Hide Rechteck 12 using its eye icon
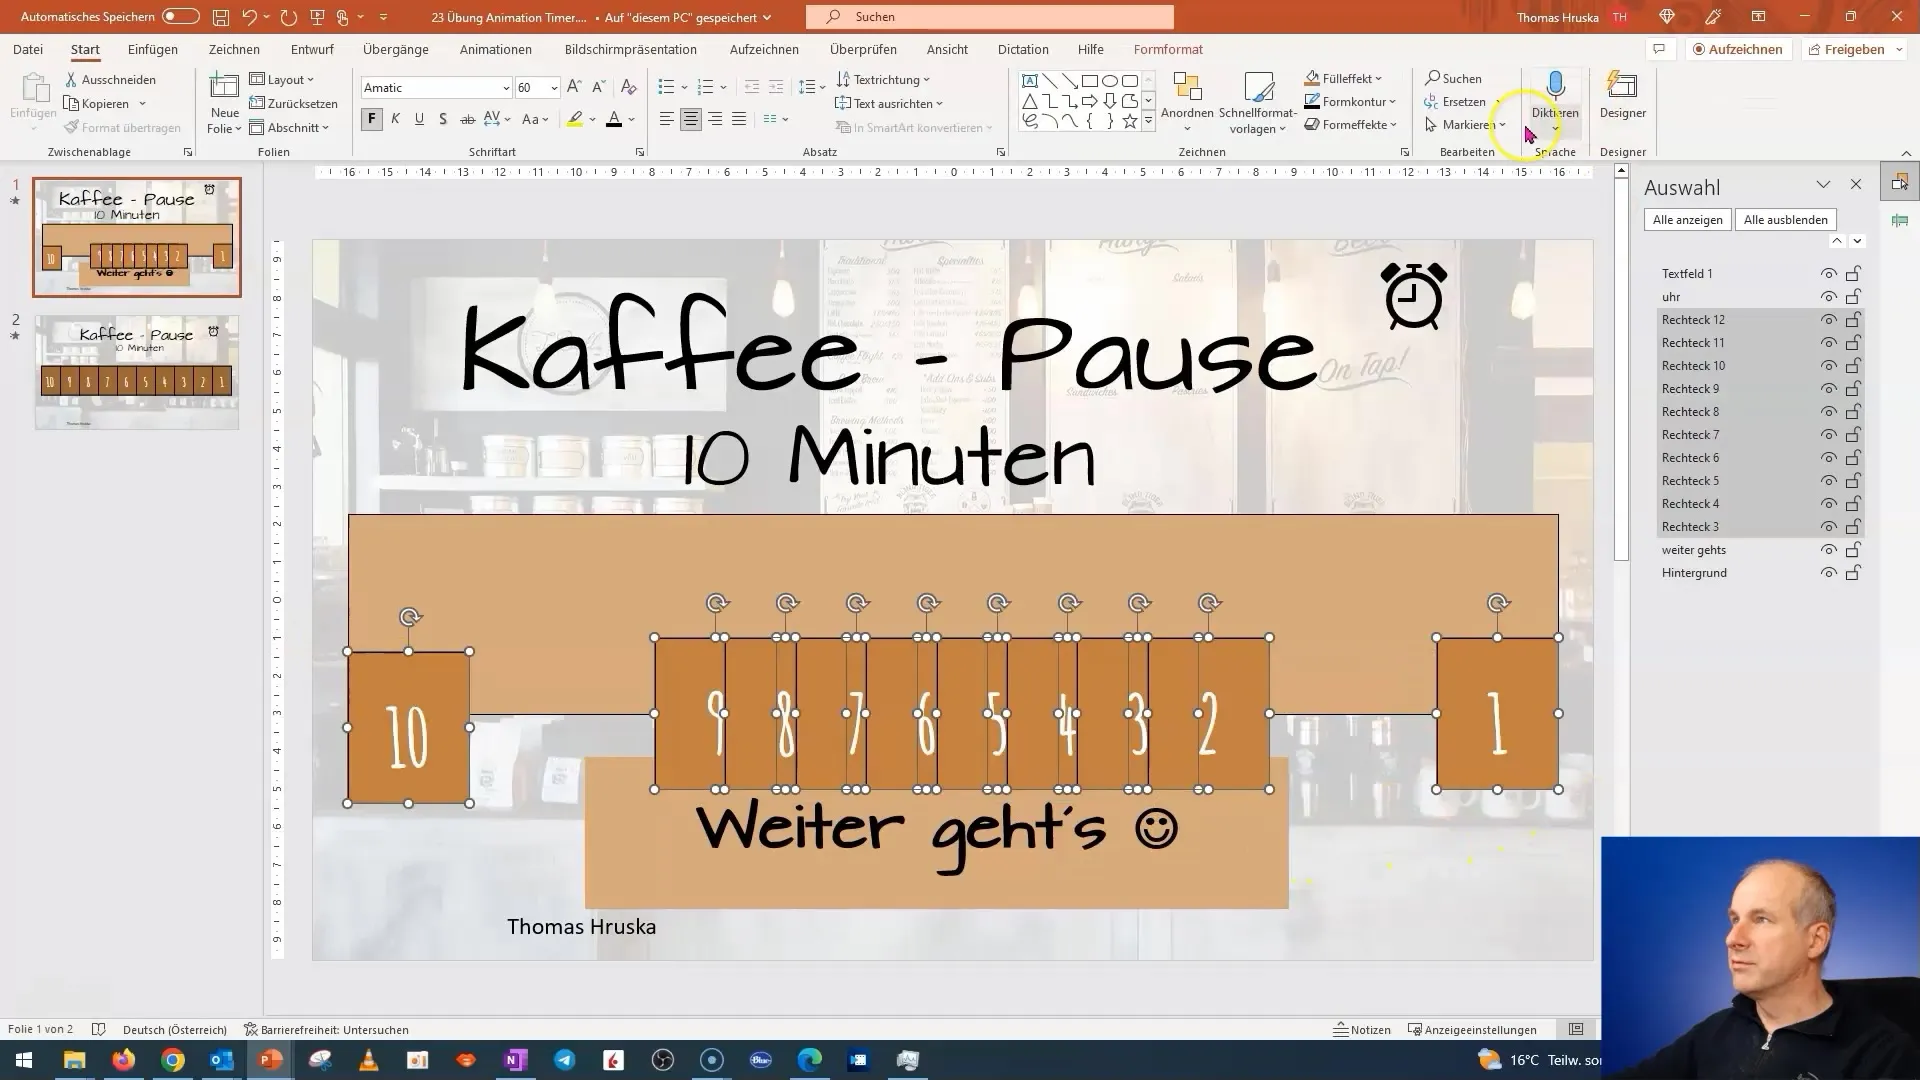 [x=1828, y=320]
